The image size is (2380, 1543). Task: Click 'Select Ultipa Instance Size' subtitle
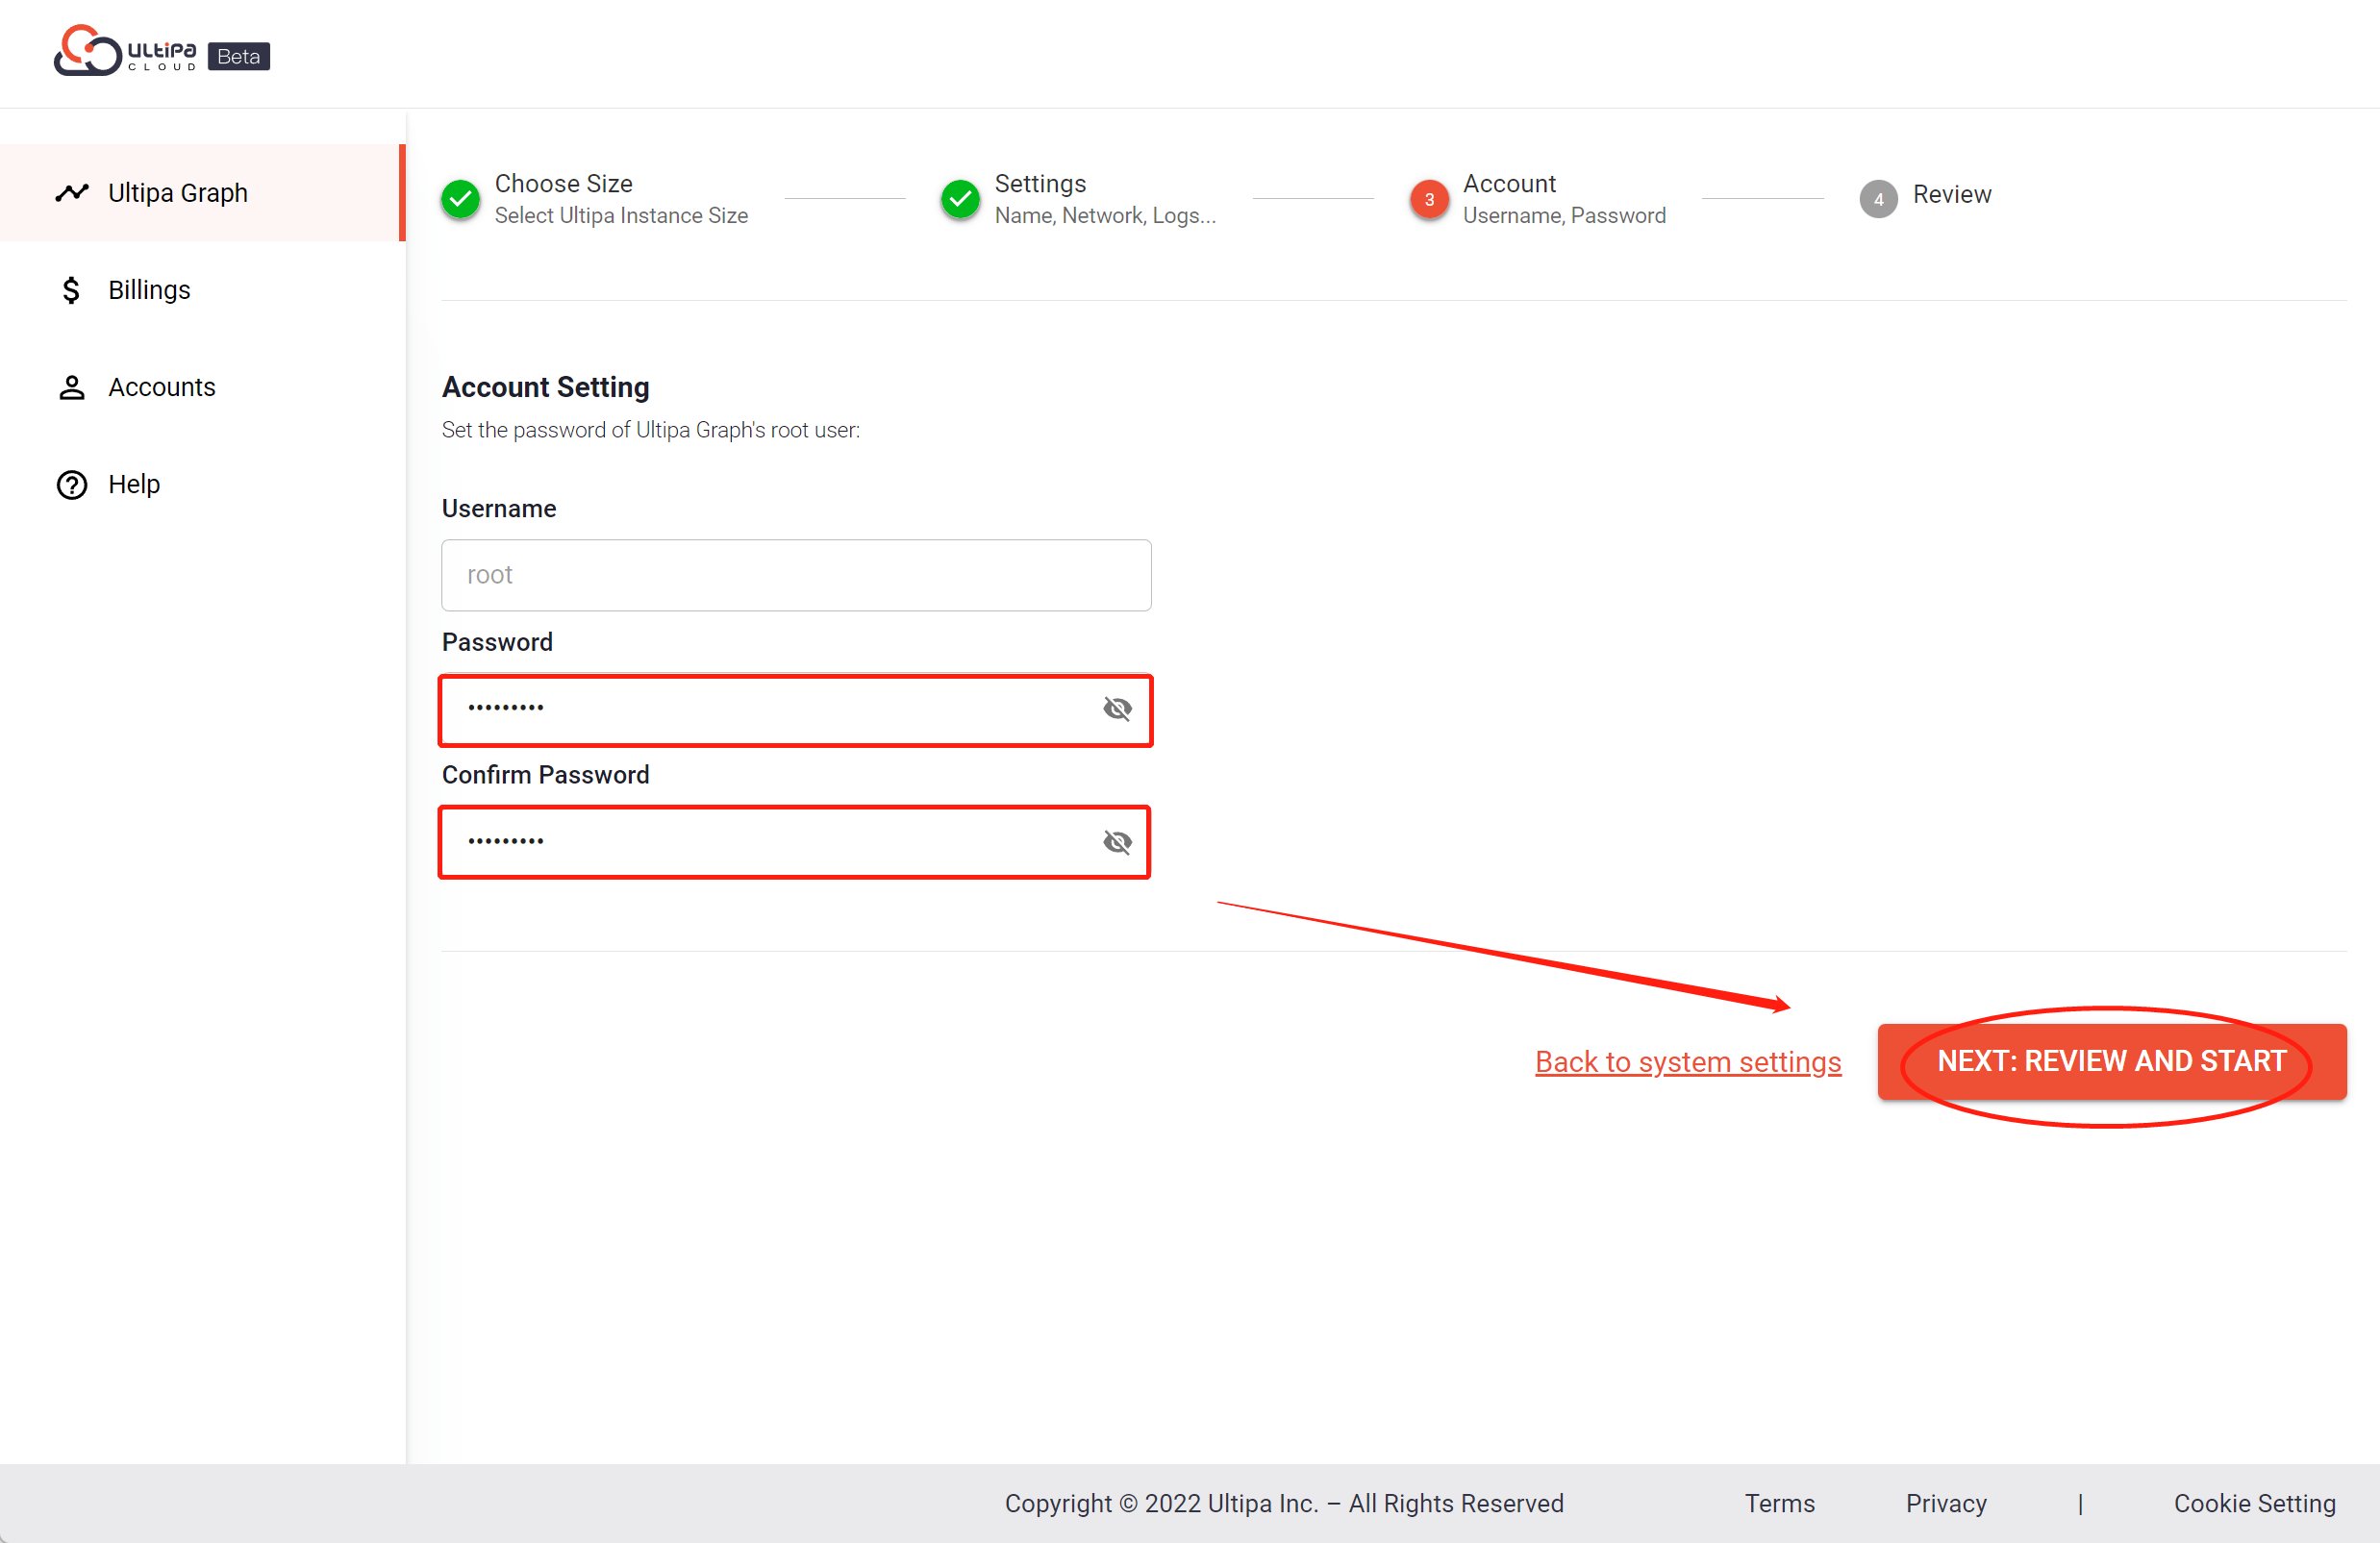[621, 215]
